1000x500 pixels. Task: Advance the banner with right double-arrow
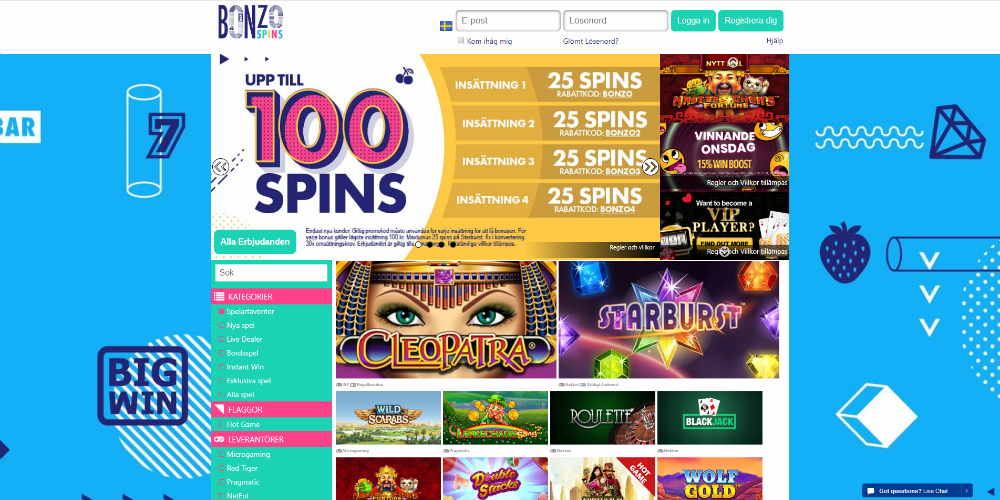650,167
